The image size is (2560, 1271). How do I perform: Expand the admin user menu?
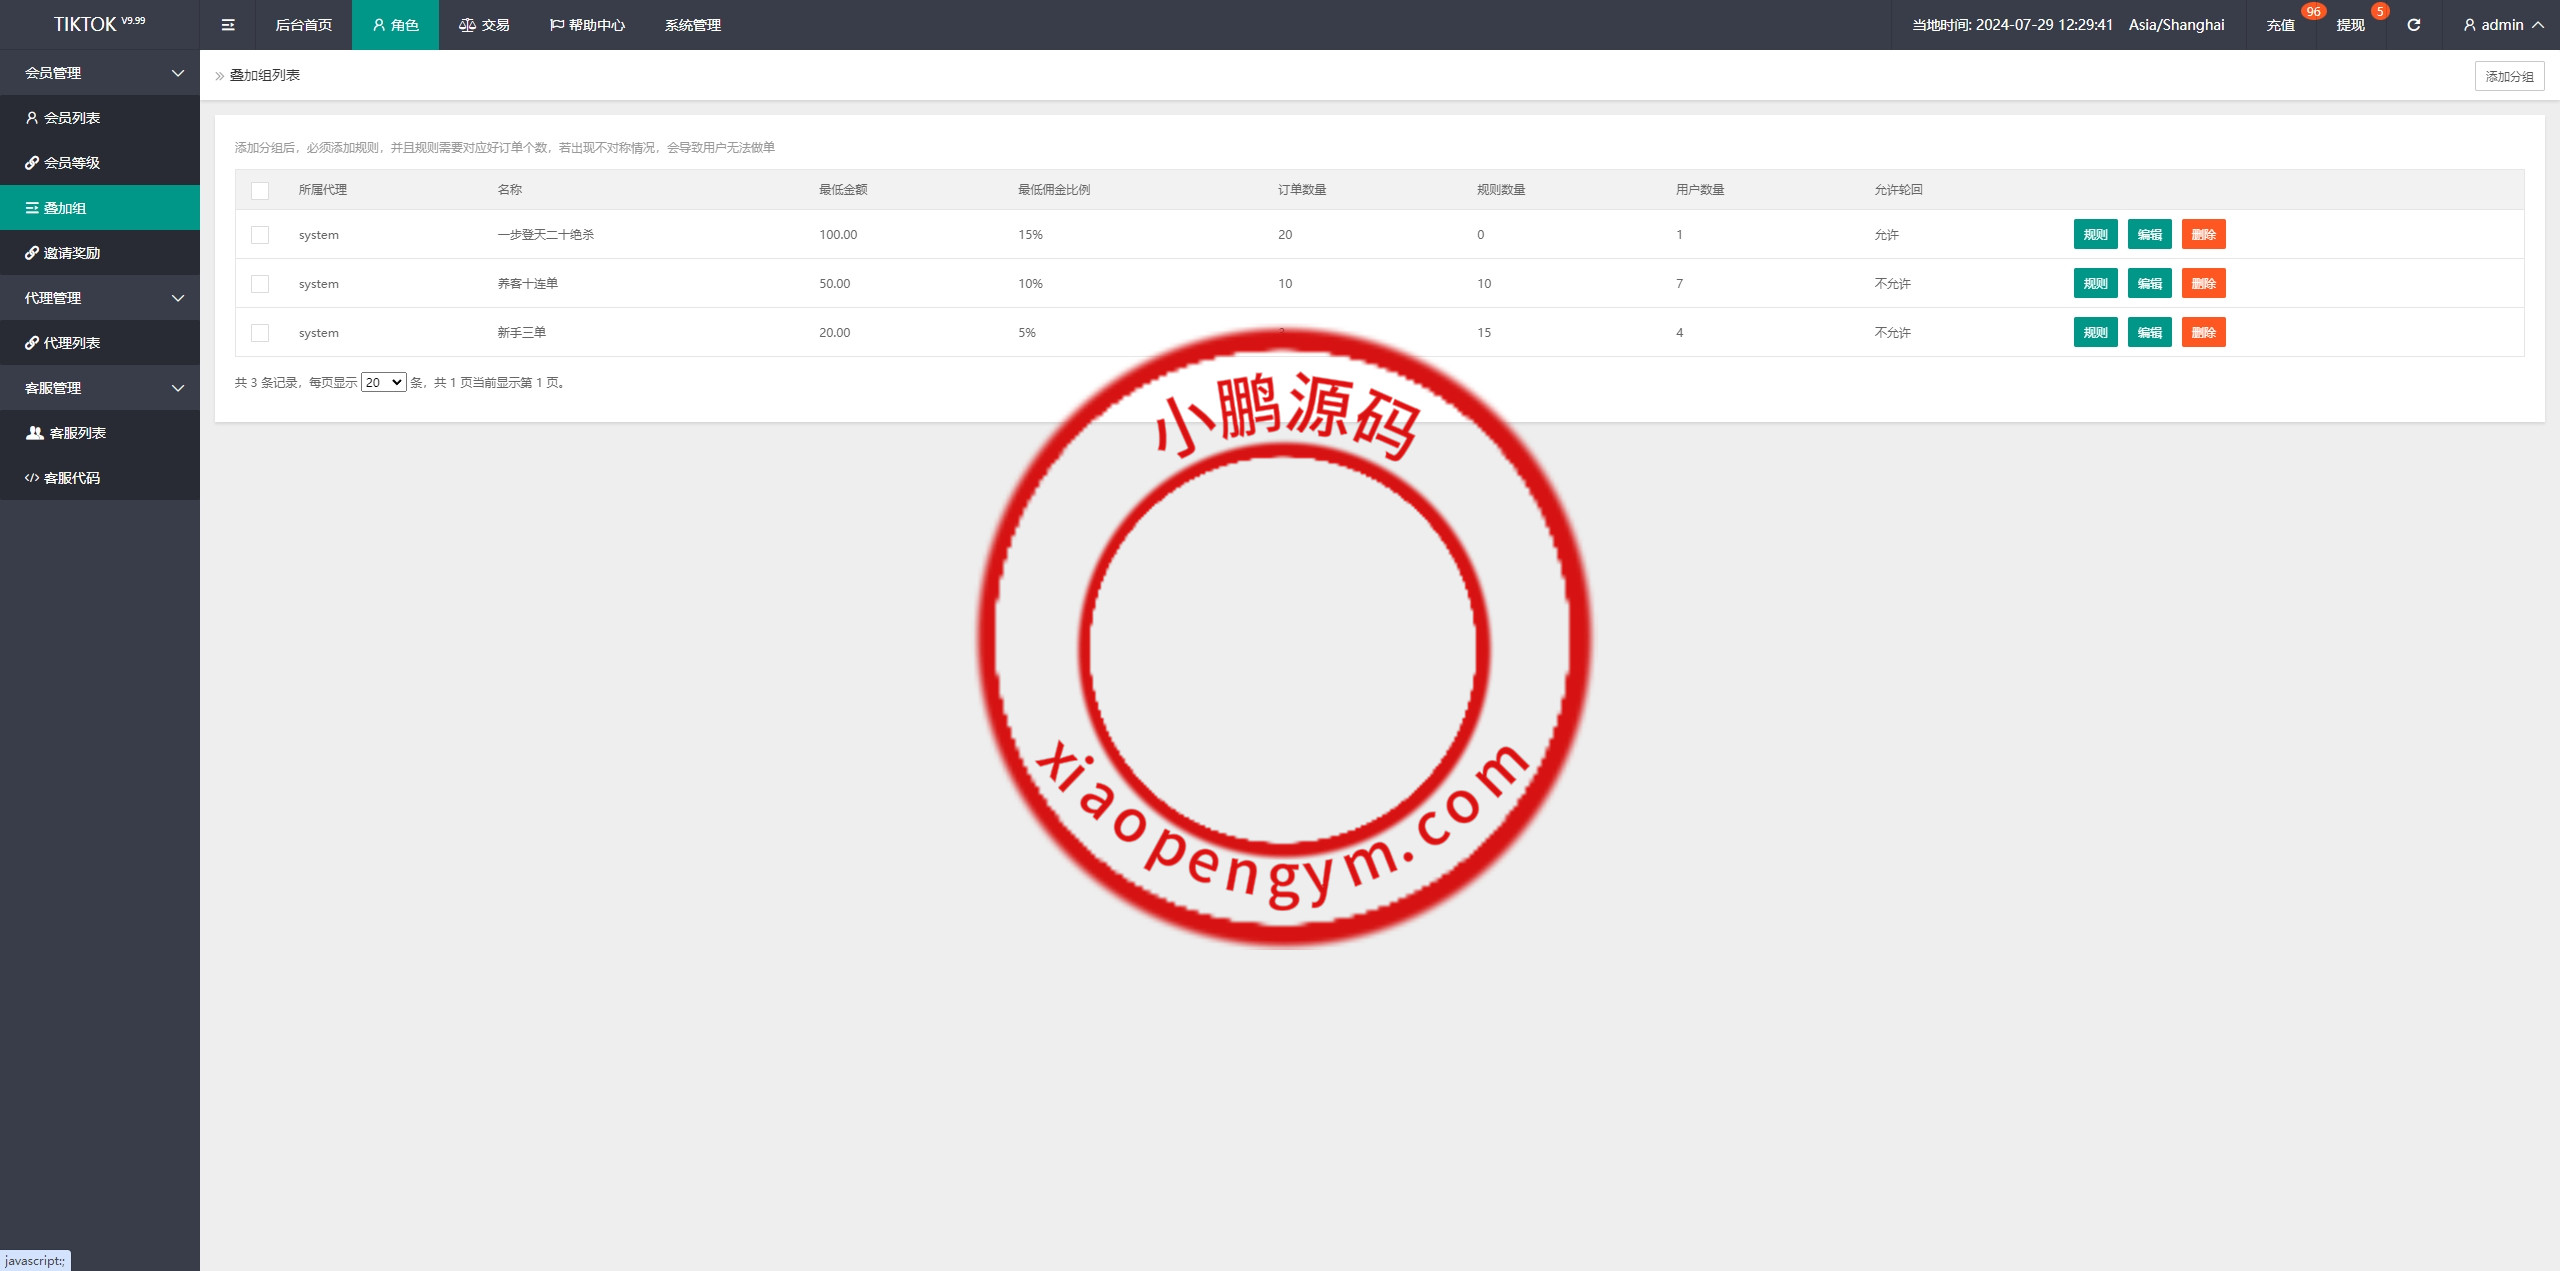(x=2502, y=25)
